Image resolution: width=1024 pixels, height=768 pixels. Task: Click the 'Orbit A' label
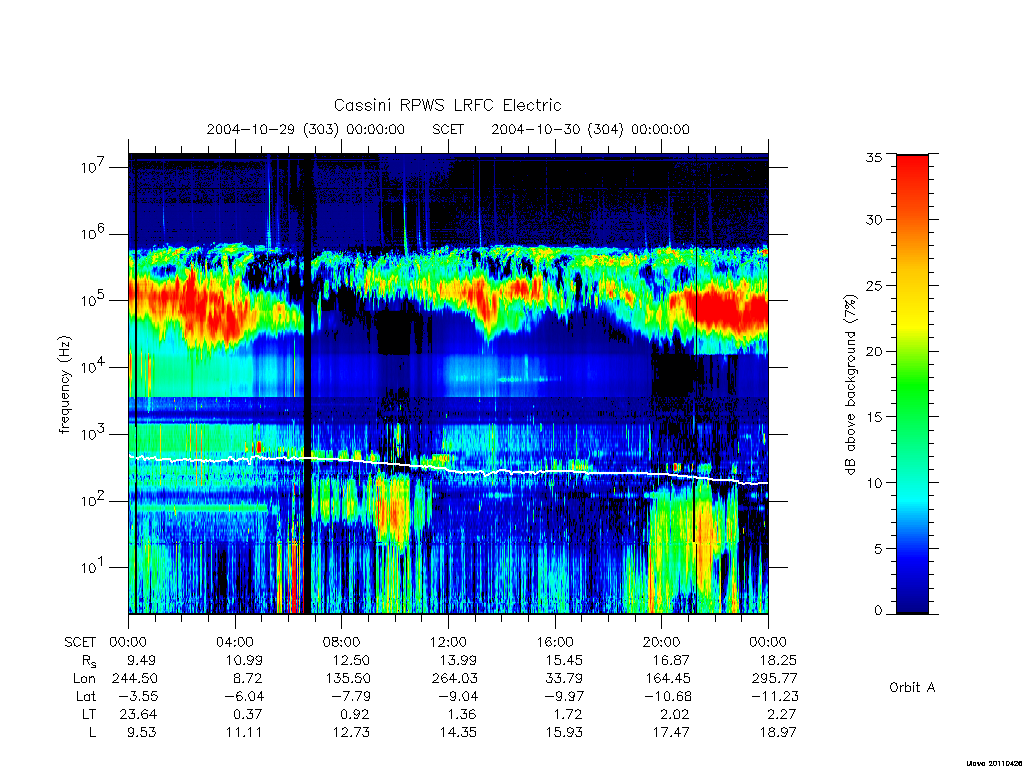(912, 687)
